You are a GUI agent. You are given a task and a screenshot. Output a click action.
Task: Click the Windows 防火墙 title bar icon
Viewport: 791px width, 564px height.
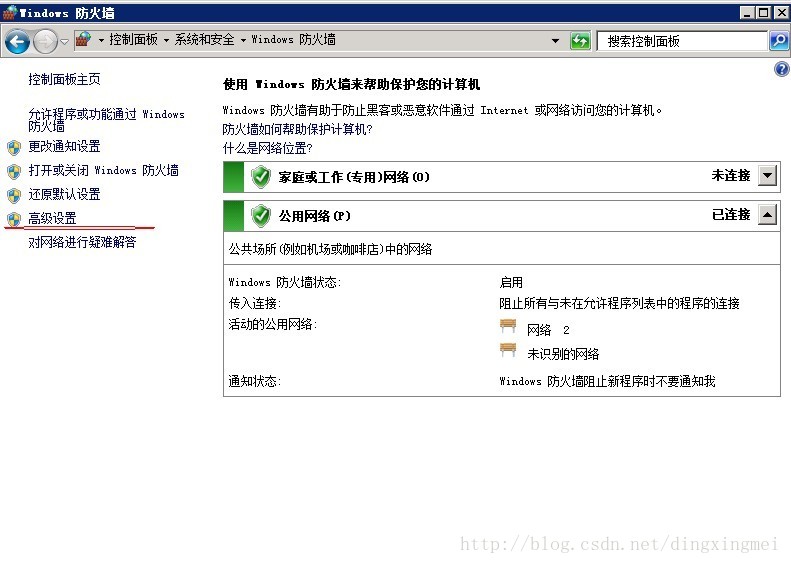[9, 13]
